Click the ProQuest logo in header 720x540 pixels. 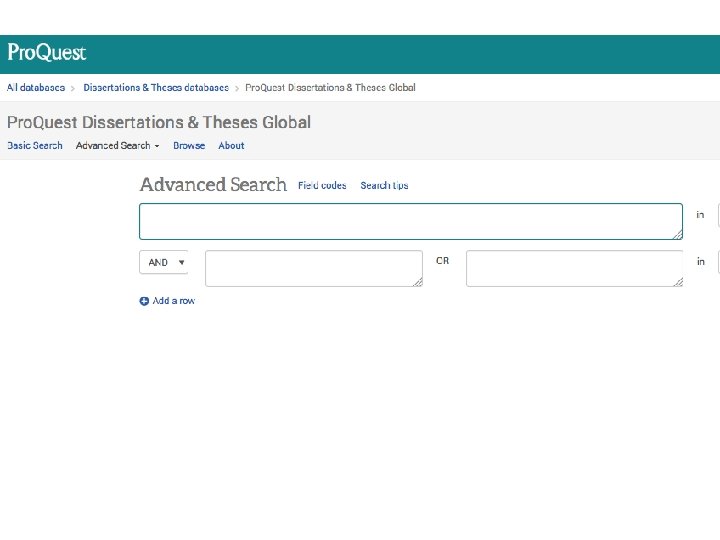point(46,52)
